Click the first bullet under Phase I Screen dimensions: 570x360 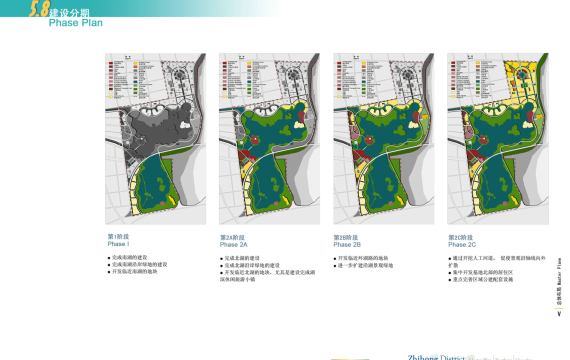point(128,257)
